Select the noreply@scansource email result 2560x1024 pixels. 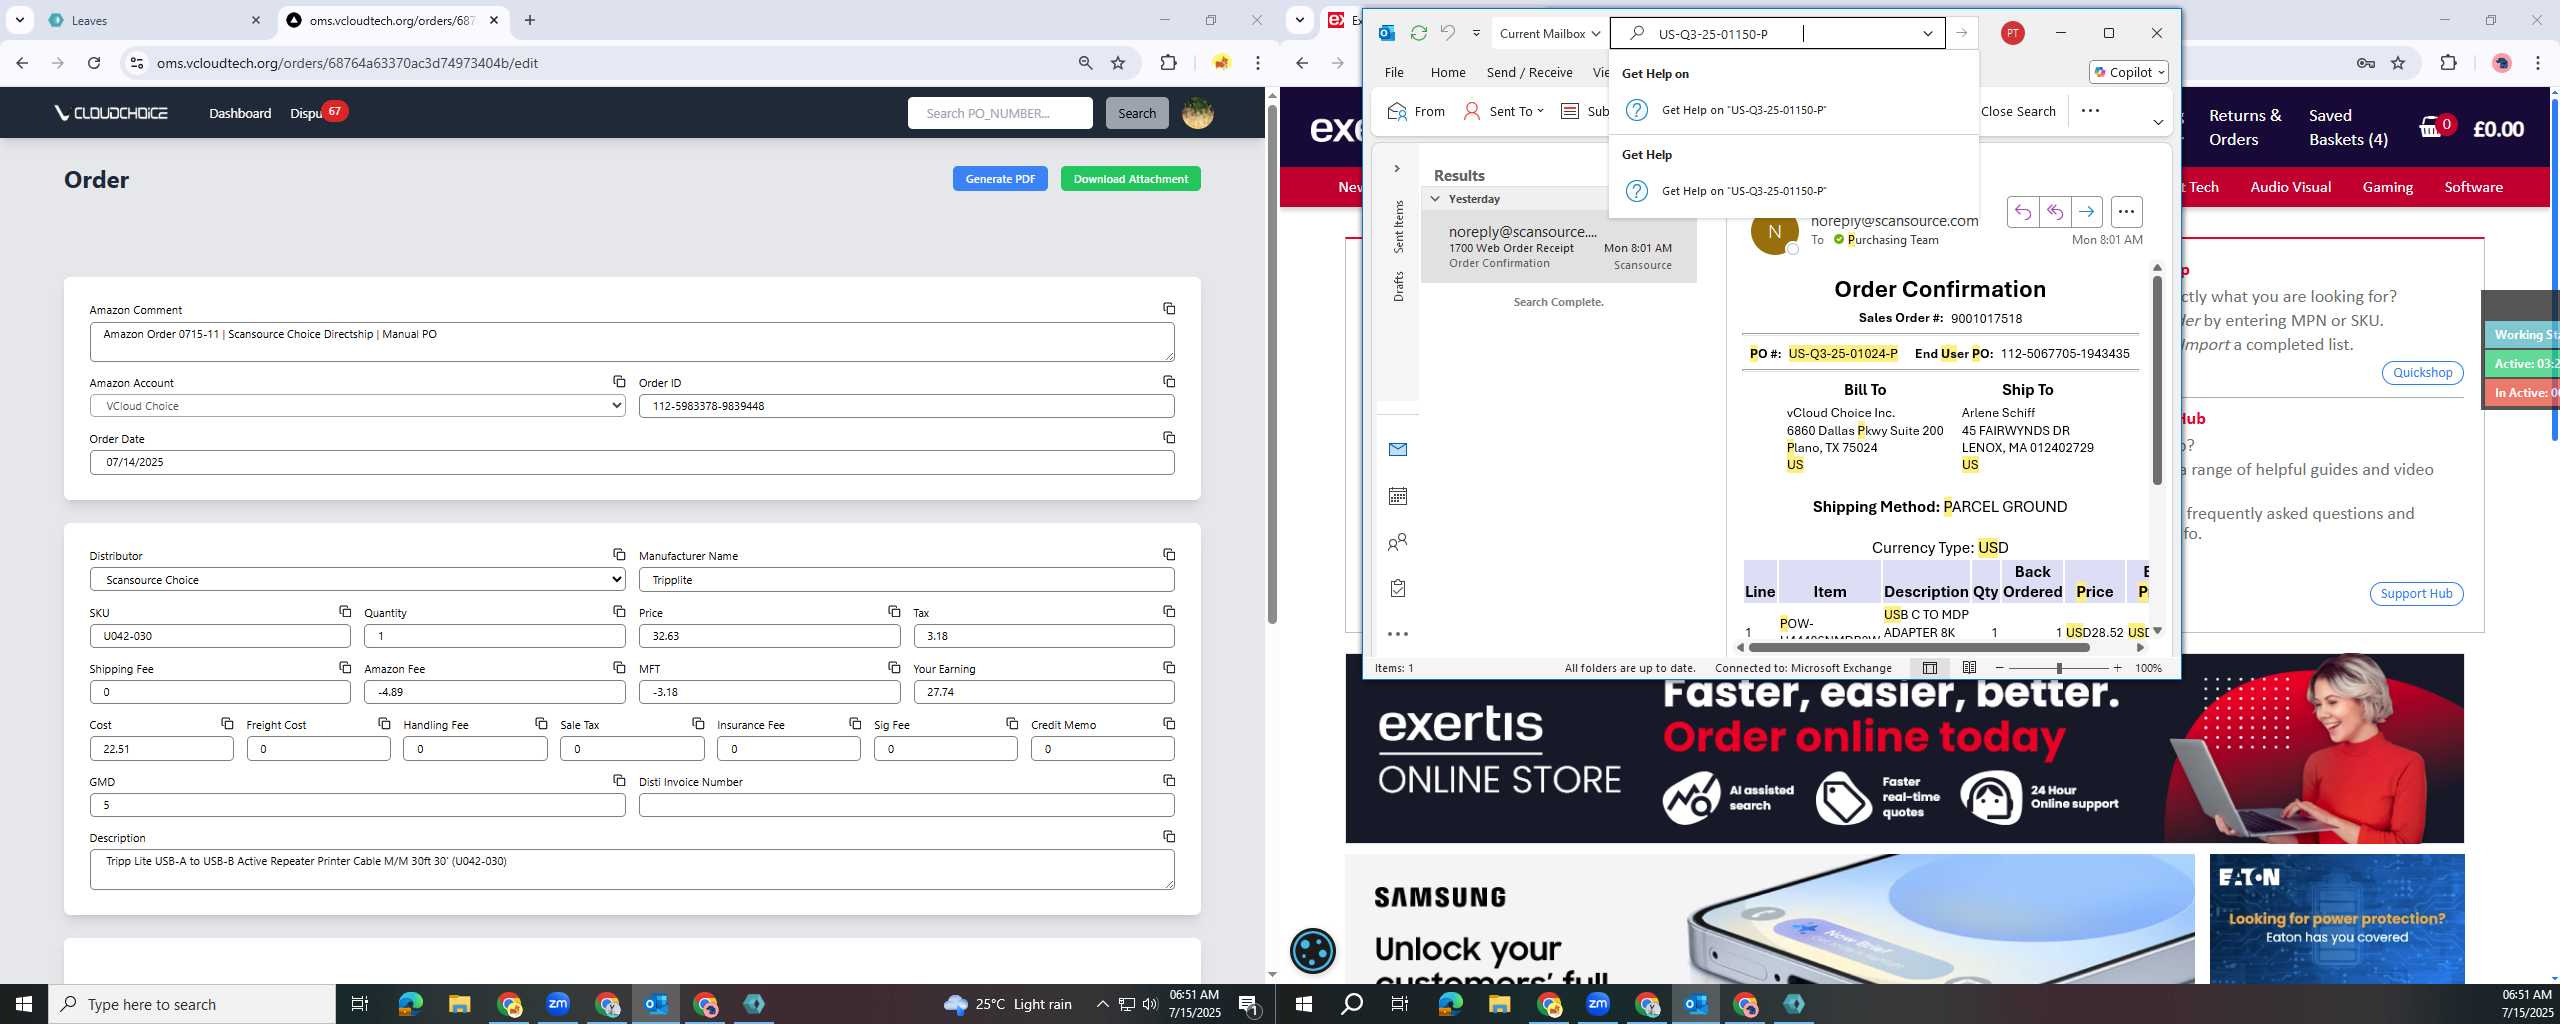click(x=1559, y=247)
